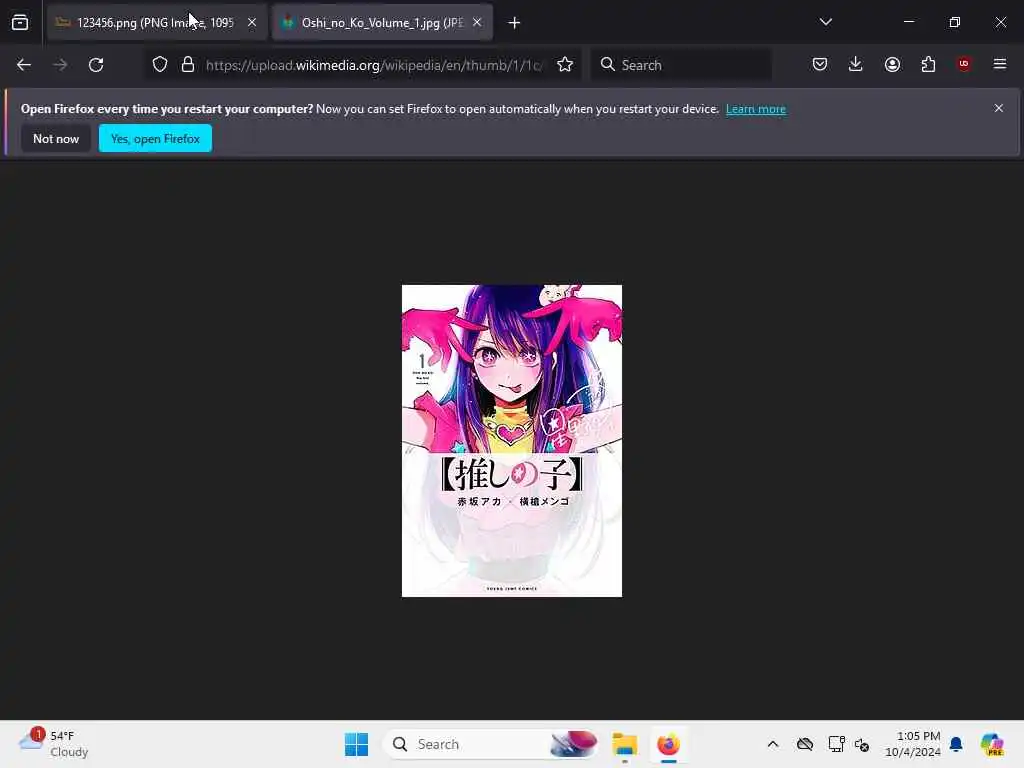Open File Explorer from the taskbar

pos(624,744)
